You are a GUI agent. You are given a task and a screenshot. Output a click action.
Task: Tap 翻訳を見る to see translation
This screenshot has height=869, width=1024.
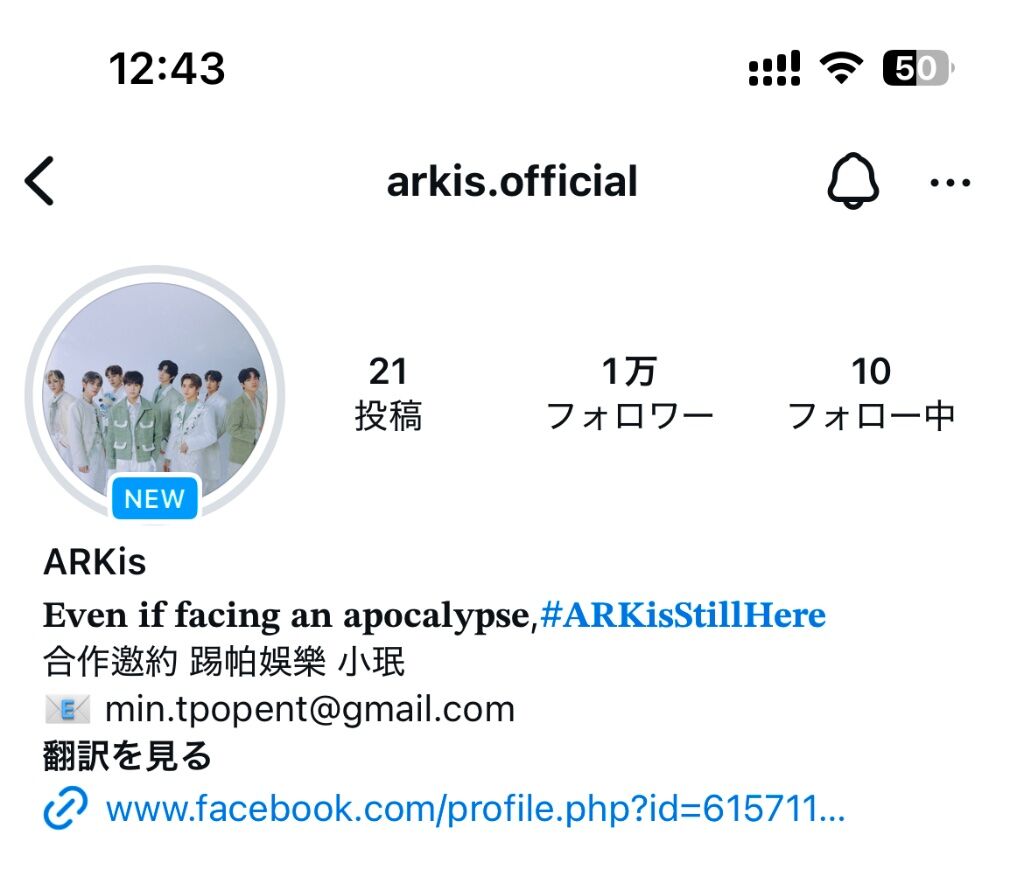[x=127, y=756]
